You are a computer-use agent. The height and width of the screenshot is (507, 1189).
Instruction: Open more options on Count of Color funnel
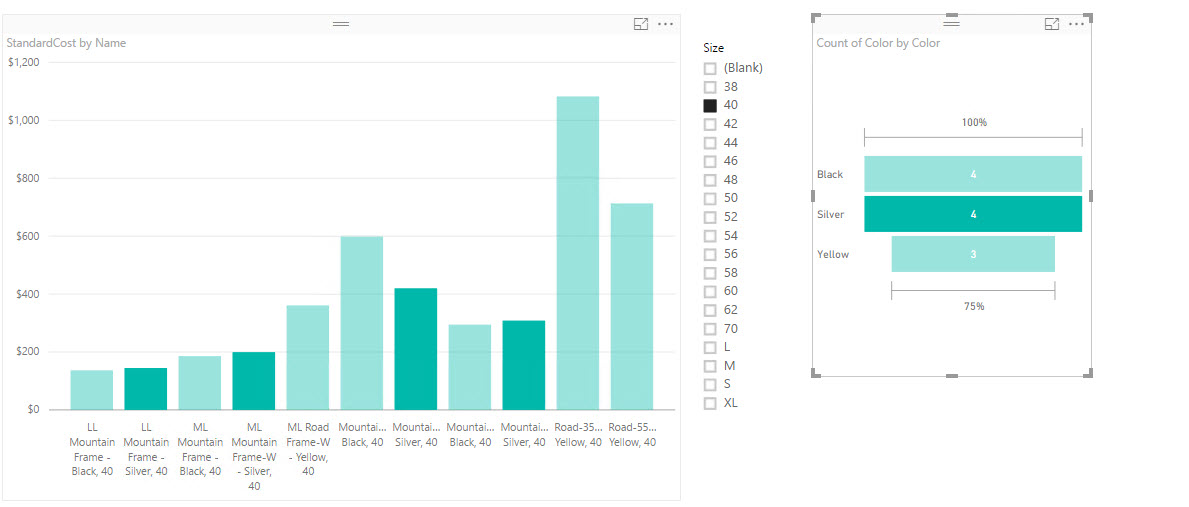(1076, 24)
